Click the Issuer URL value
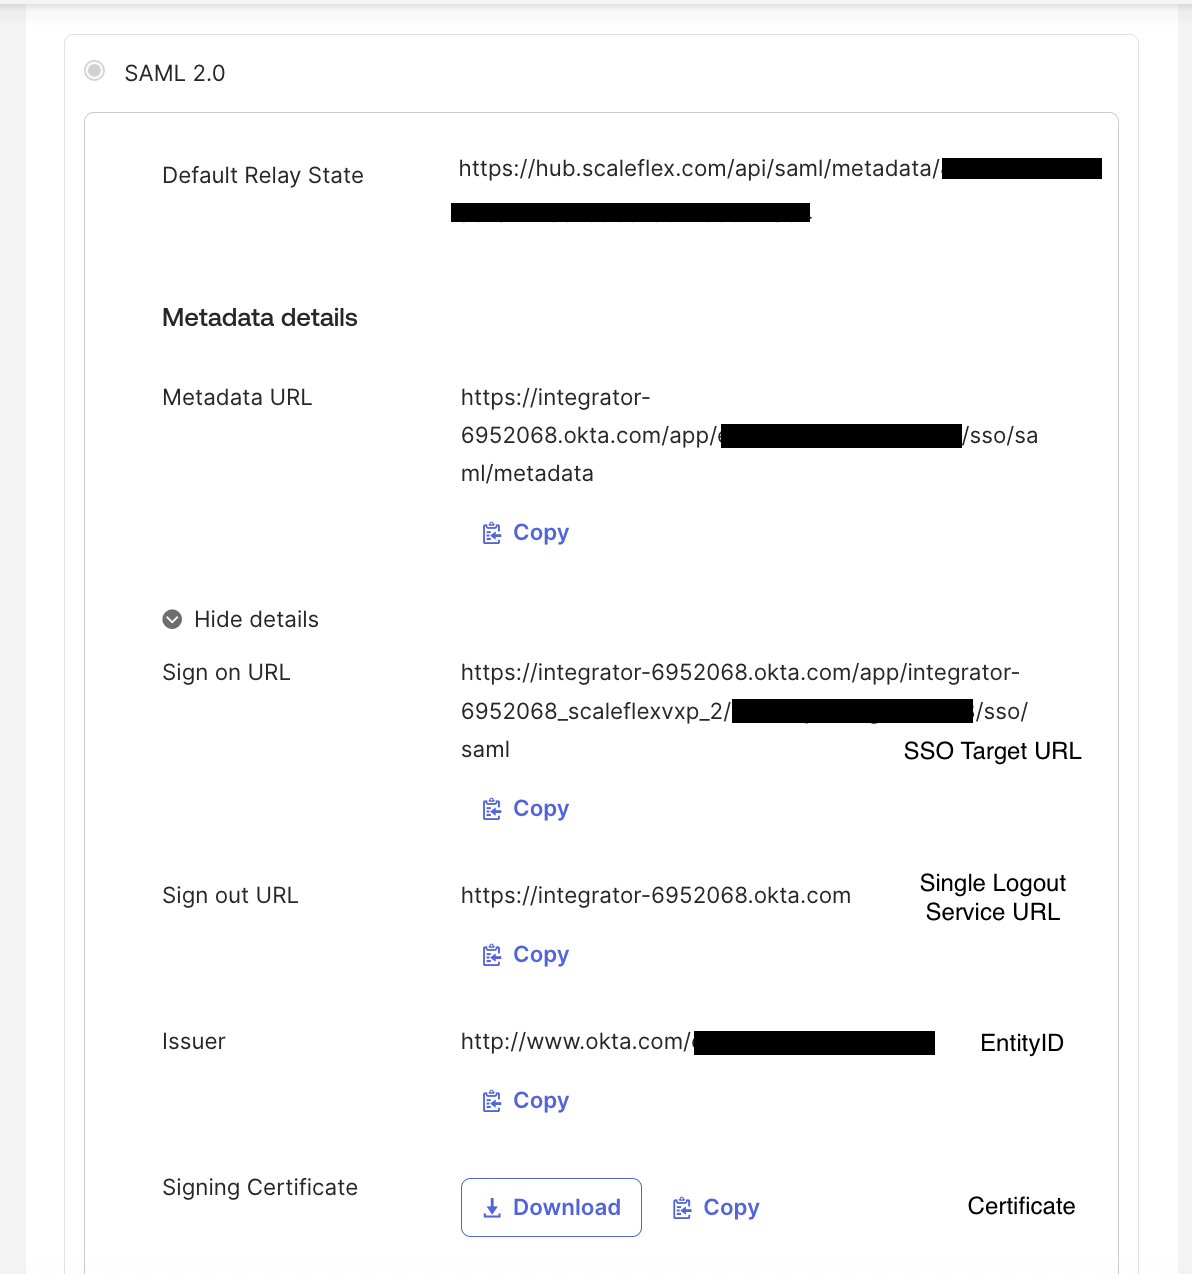This screenshot has height=1274, width=1192. (x=575, y=1042)
